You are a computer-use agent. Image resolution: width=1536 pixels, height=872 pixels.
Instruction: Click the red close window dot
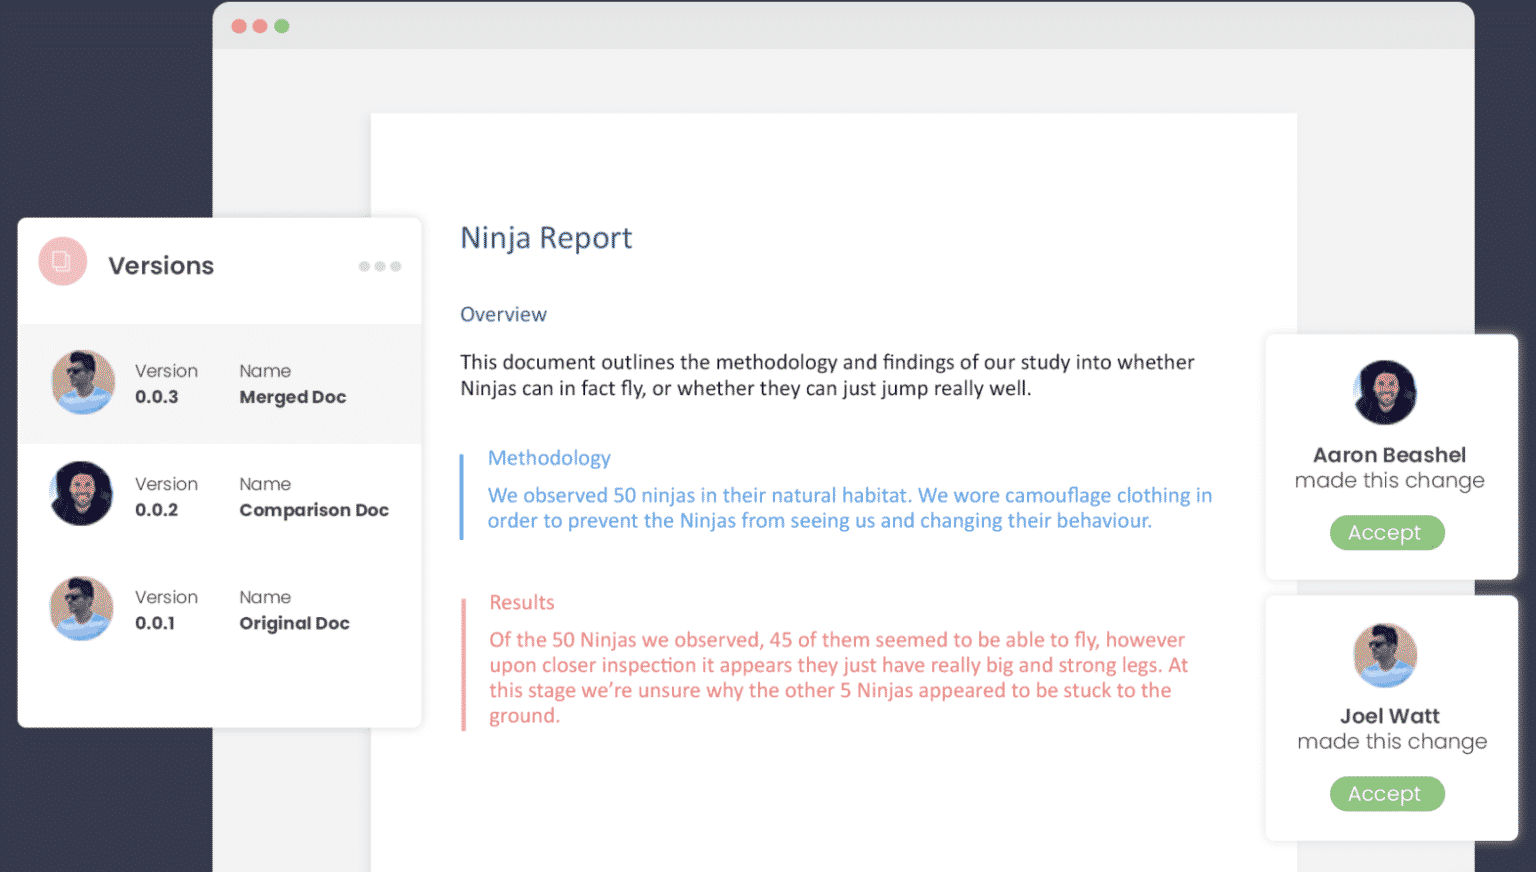(239, 26)
